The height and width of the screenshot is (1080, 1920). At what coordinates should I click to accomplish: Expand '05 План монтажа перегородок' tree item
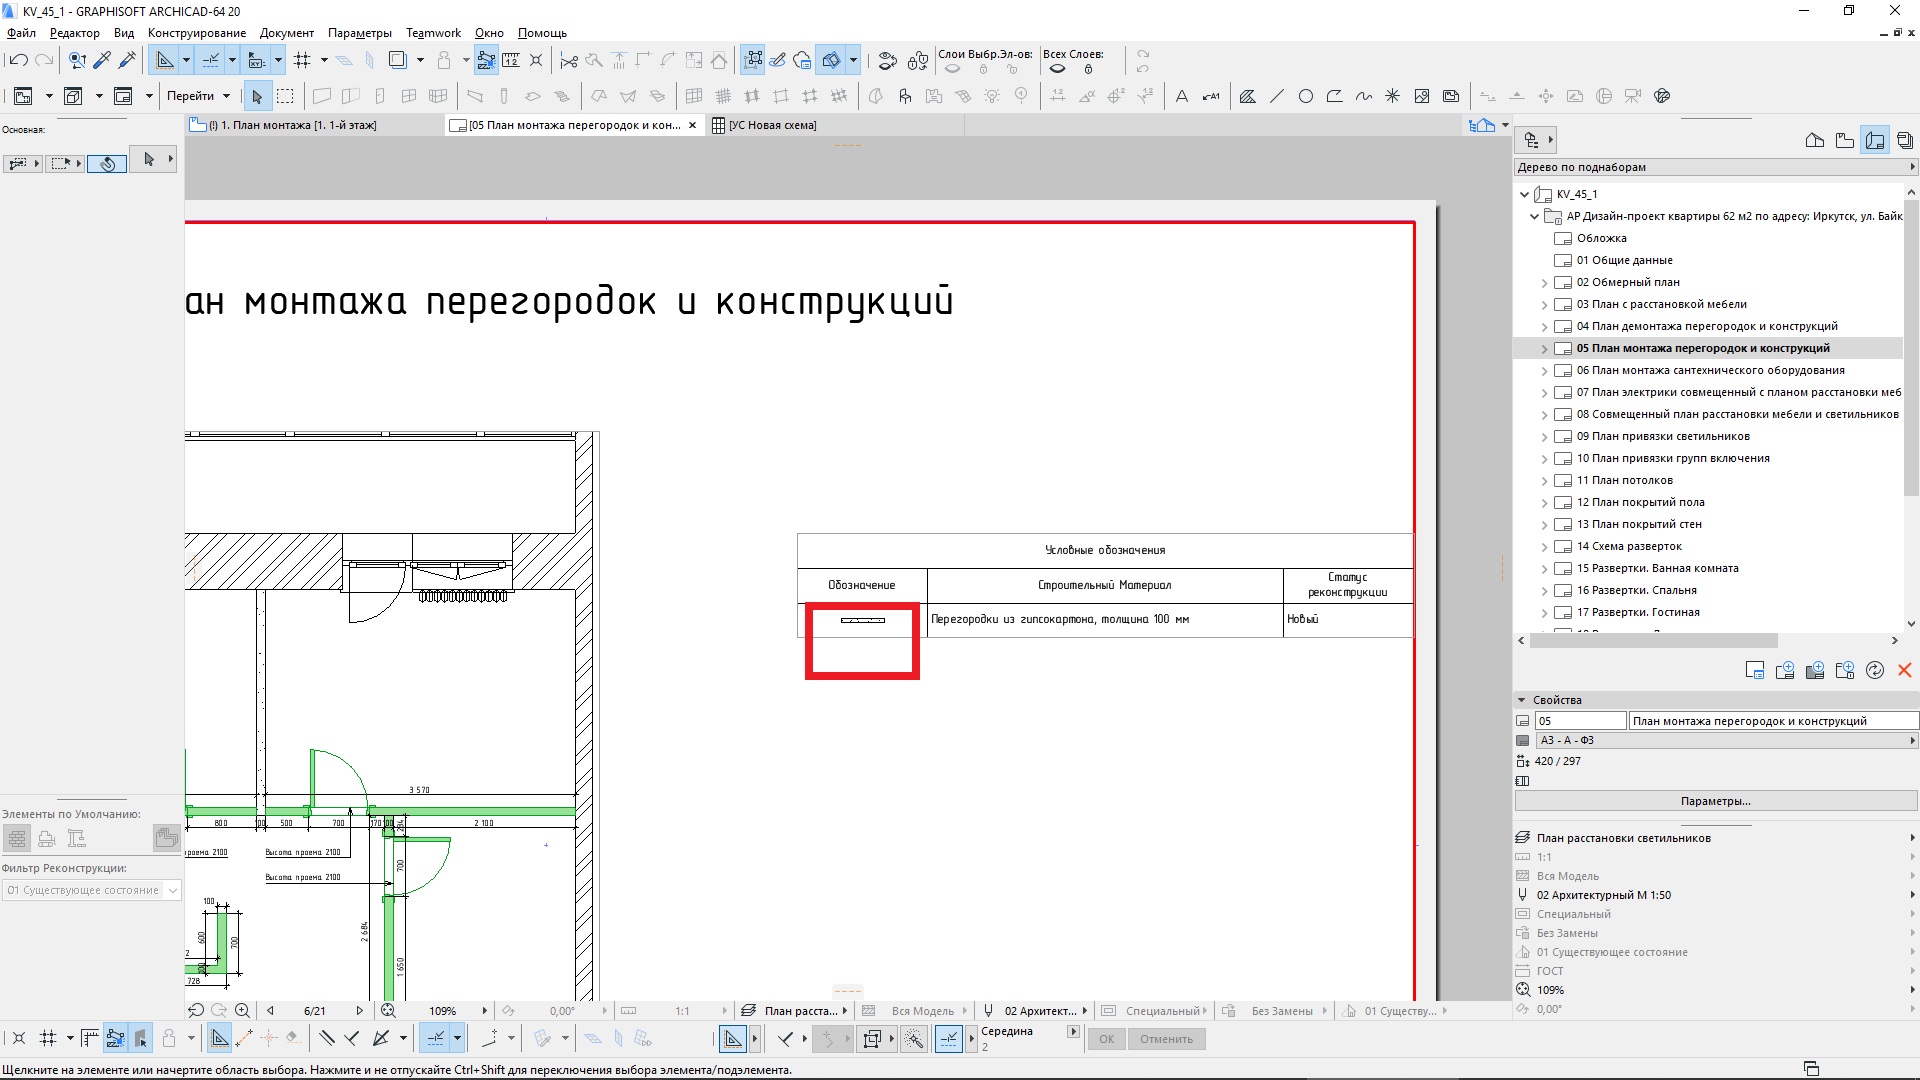point(1543,348)
